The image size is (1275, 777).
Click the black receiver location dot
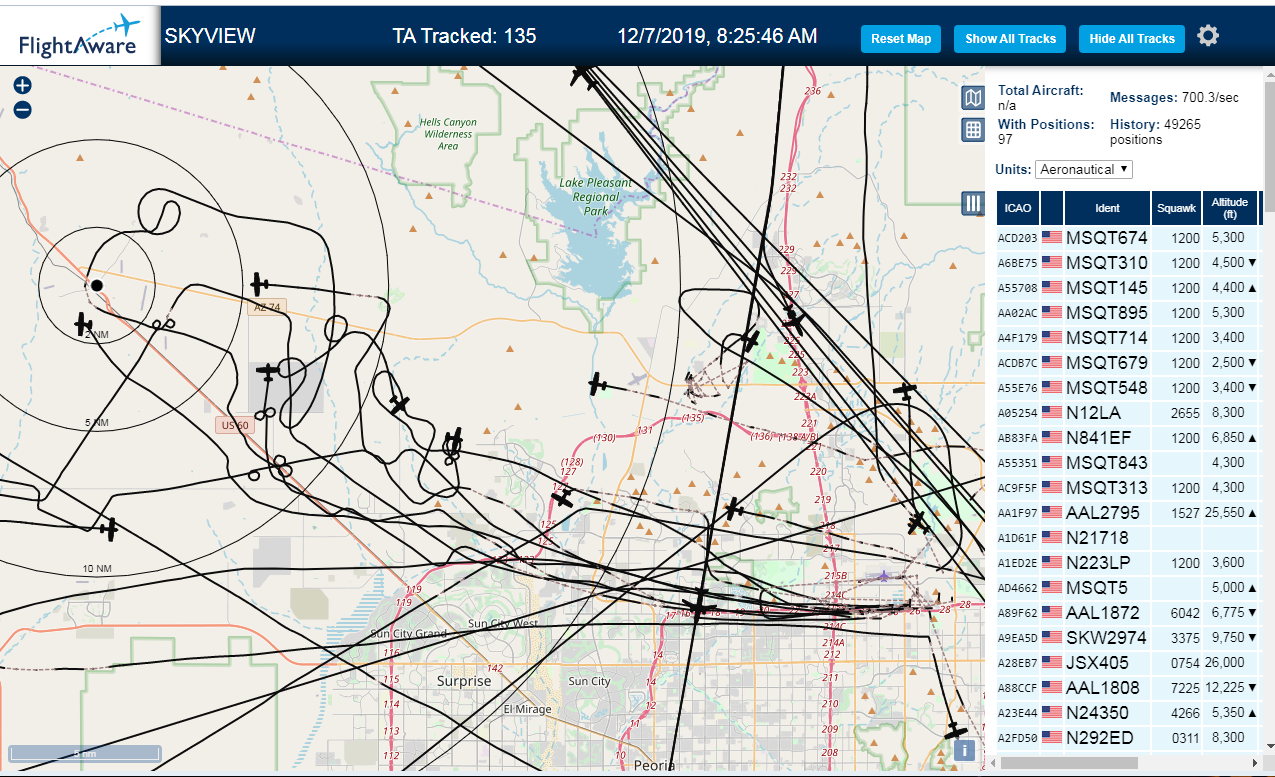coord(97,286)
